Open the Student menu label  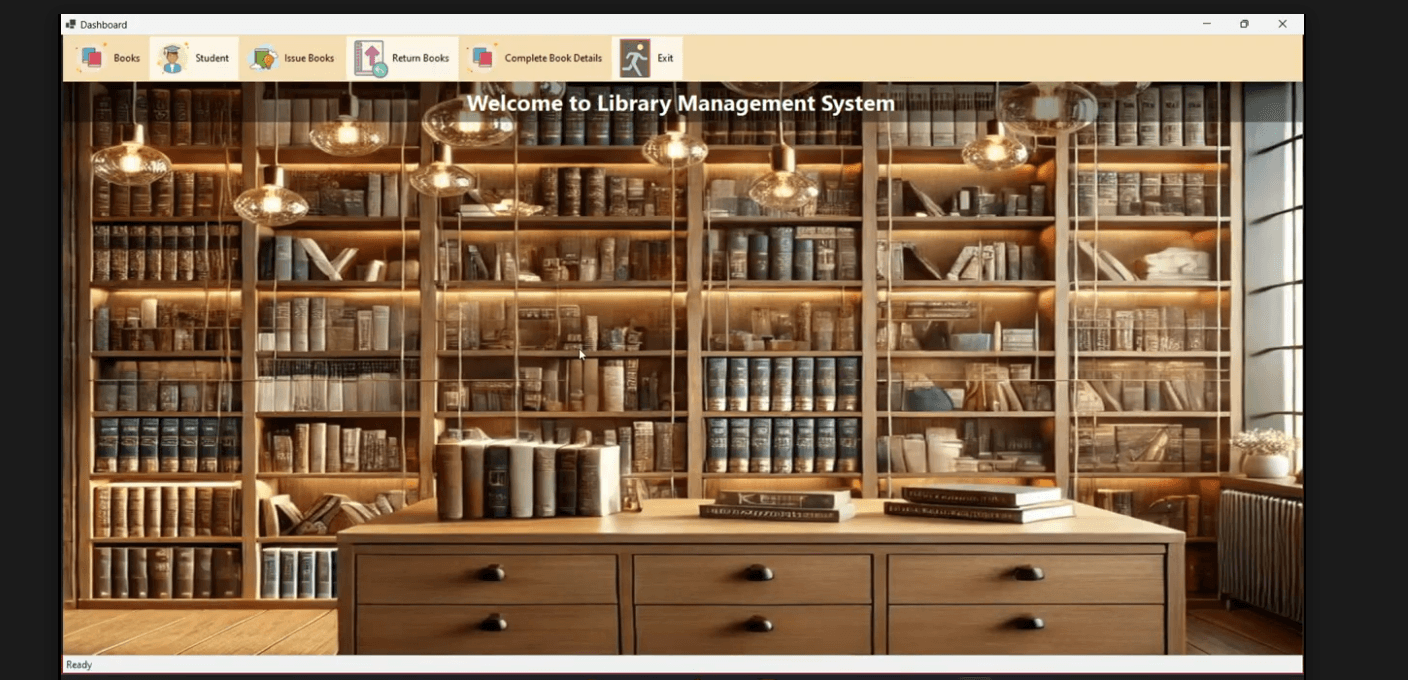point(212,58)
